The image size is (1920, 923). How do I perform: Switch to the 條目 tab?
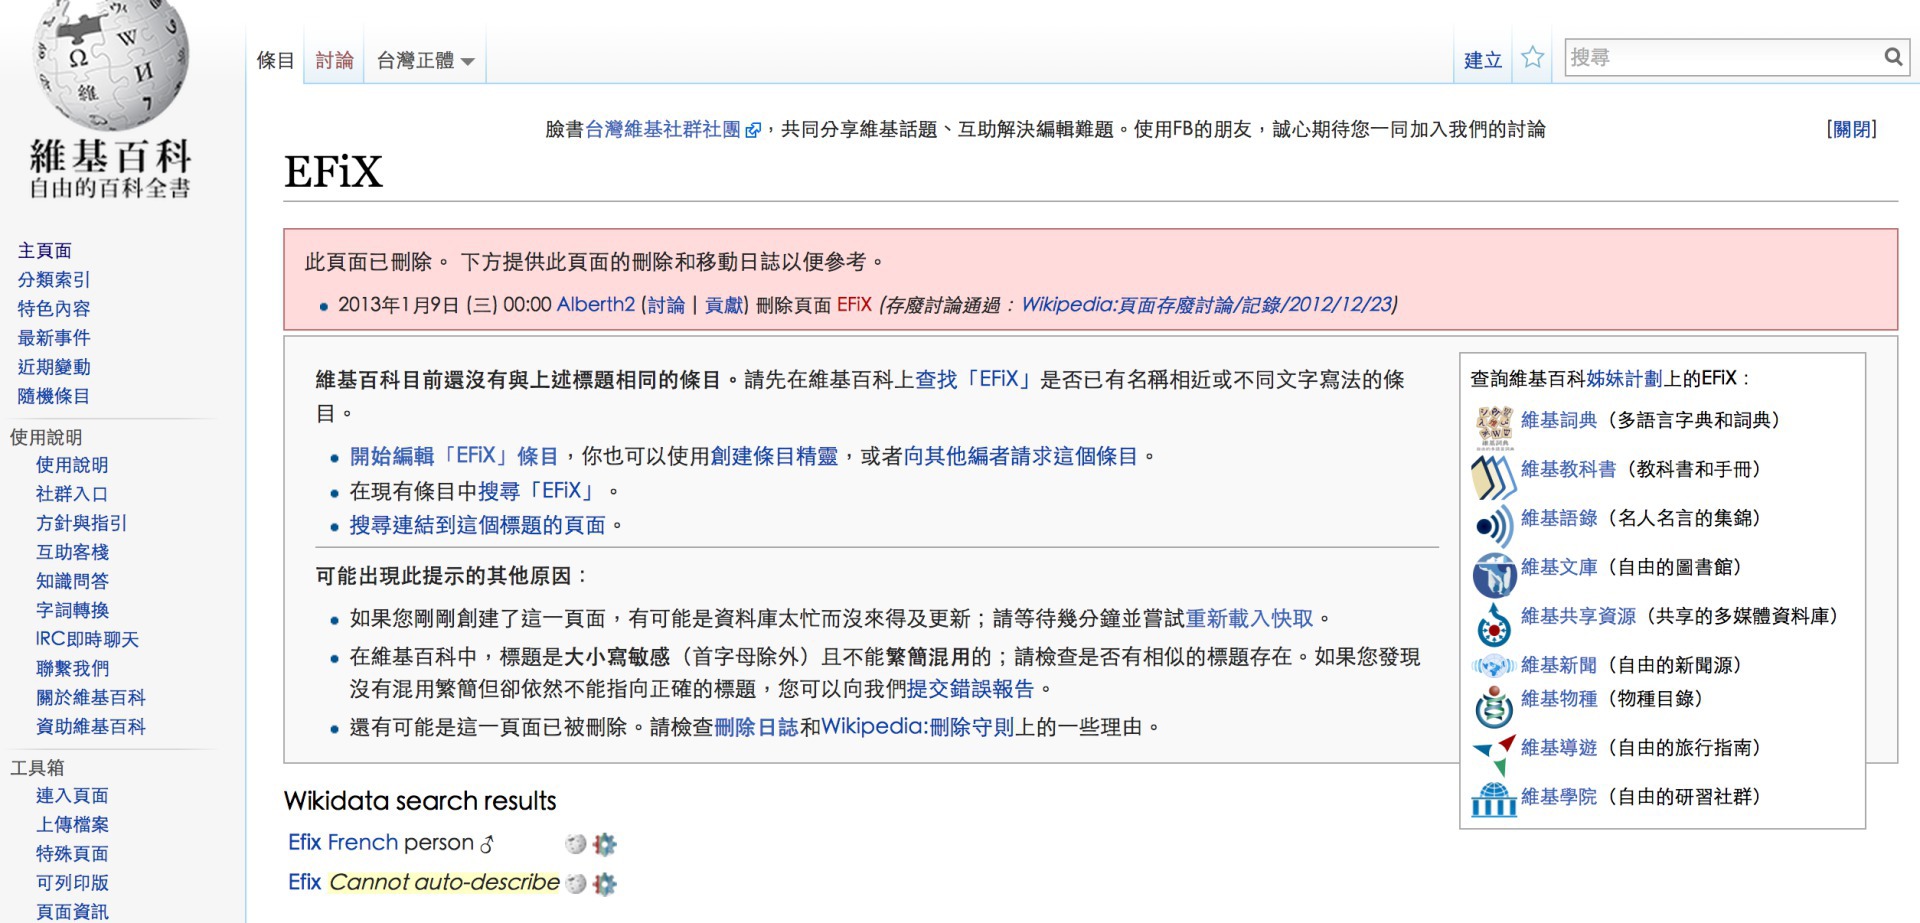[x=275, y=61]
